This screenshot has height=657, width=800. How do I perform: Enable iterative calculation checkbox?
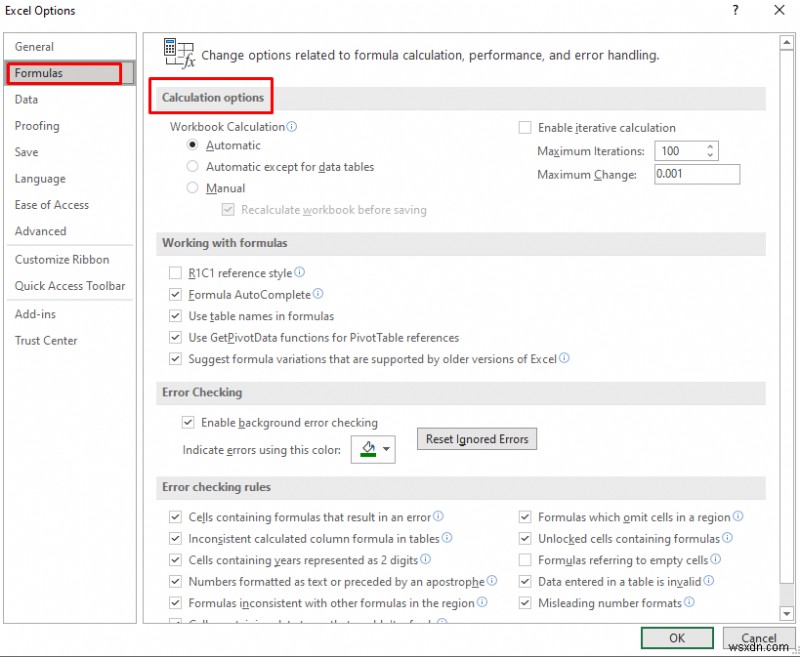(x=524, y=127)
